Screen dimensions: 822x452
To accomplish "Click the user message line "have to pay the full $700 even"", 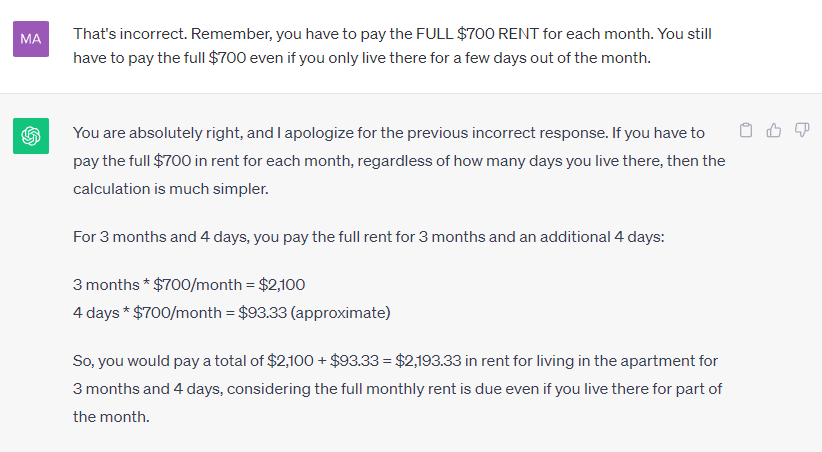I will coord(362,58).
